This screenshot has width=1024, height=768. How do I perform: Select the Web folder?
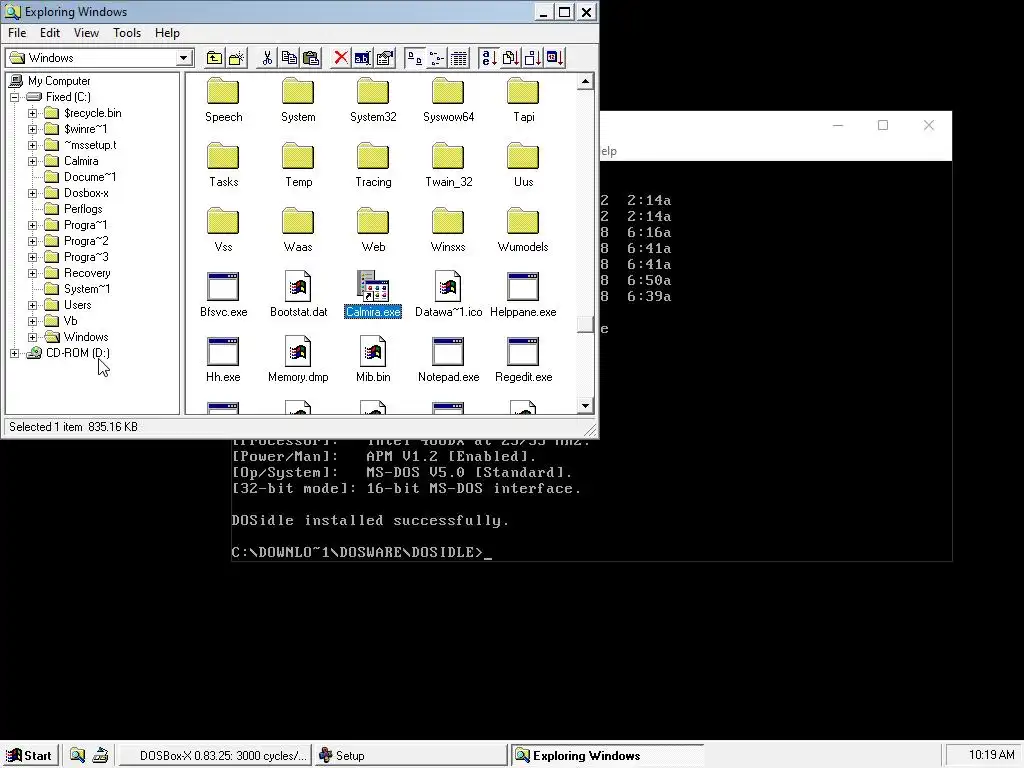click(x=373, y=230)
